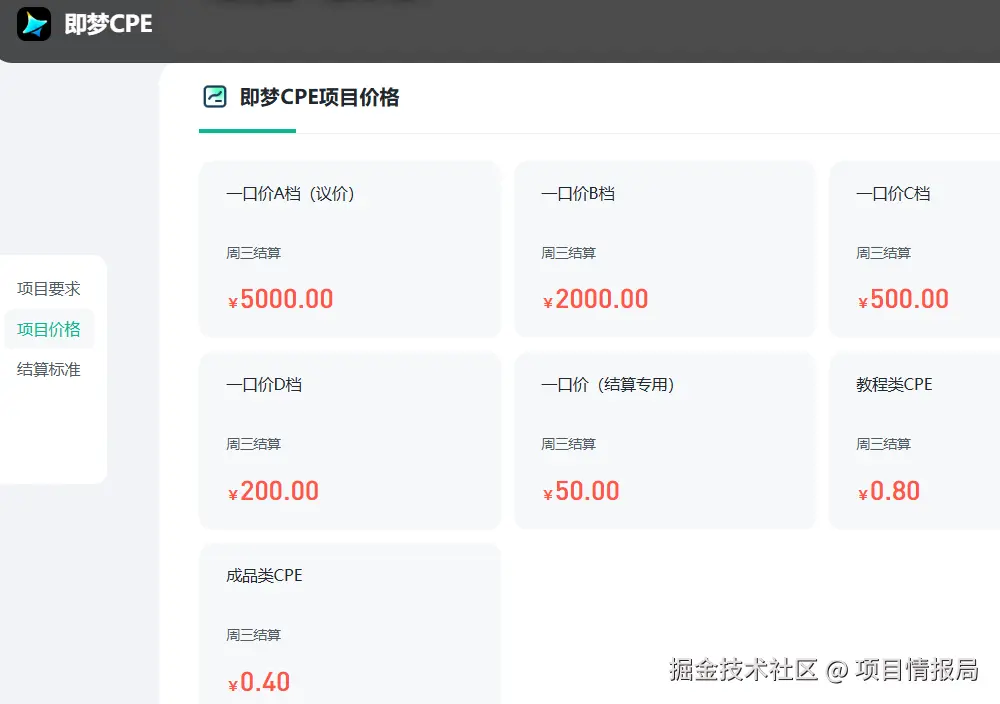Click the ¥5000.00 price text

[282, 298]
